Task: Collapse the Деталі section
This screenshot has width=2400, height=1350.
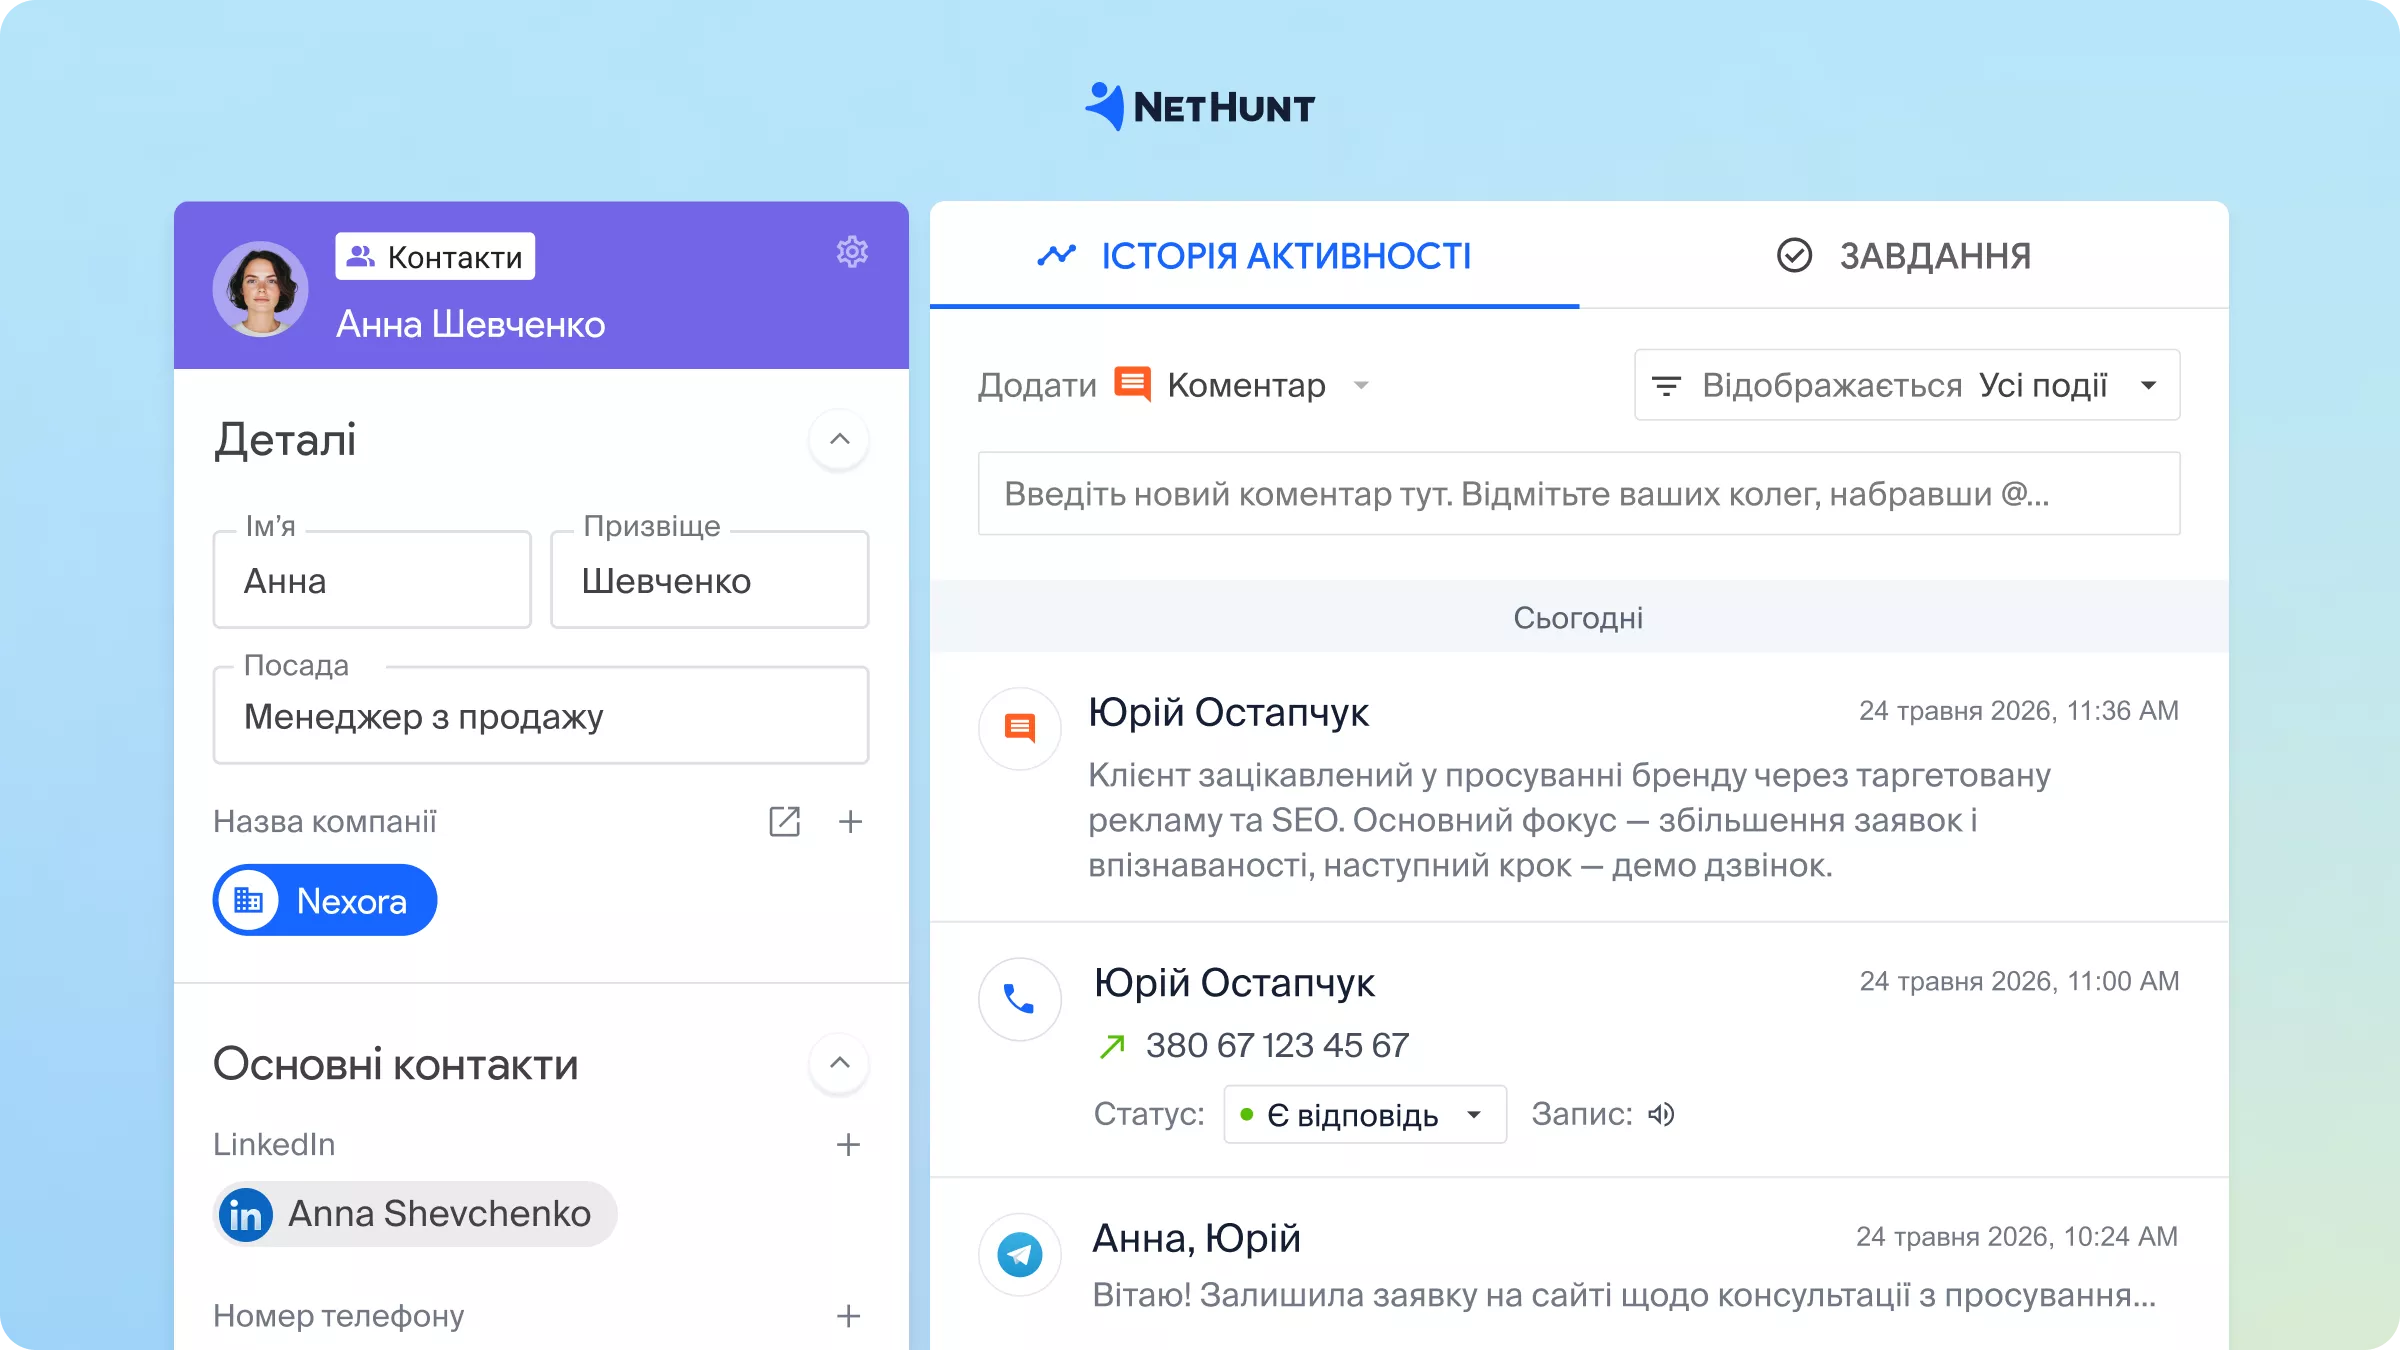Action: (x=840, y=439)
